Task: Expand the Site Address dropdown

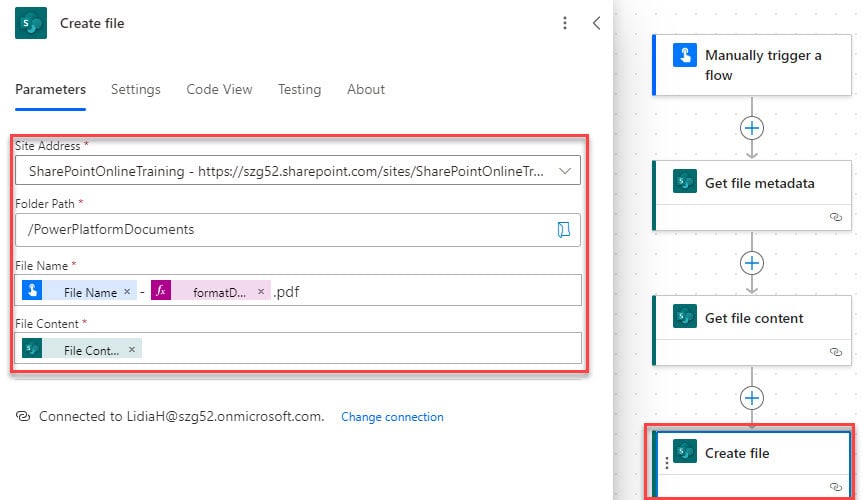Action: point(565,171)
